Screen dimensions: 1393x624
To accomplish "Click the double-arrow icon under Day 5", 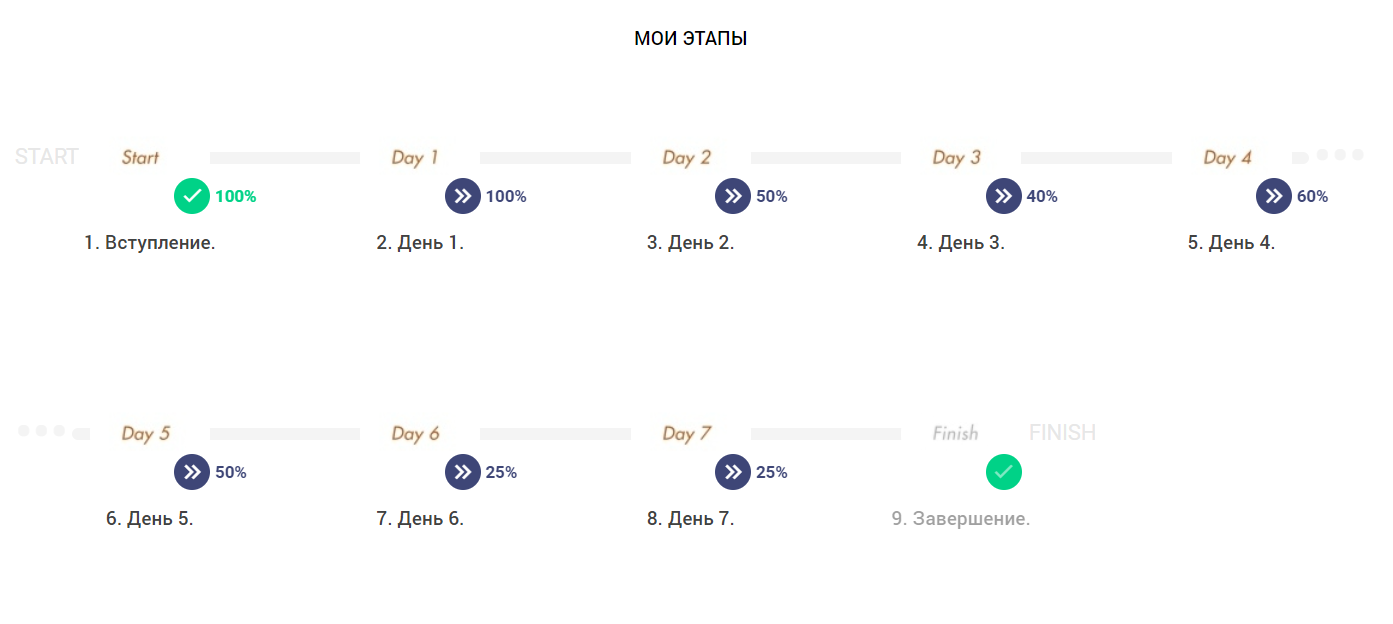I will click(192, 472).
